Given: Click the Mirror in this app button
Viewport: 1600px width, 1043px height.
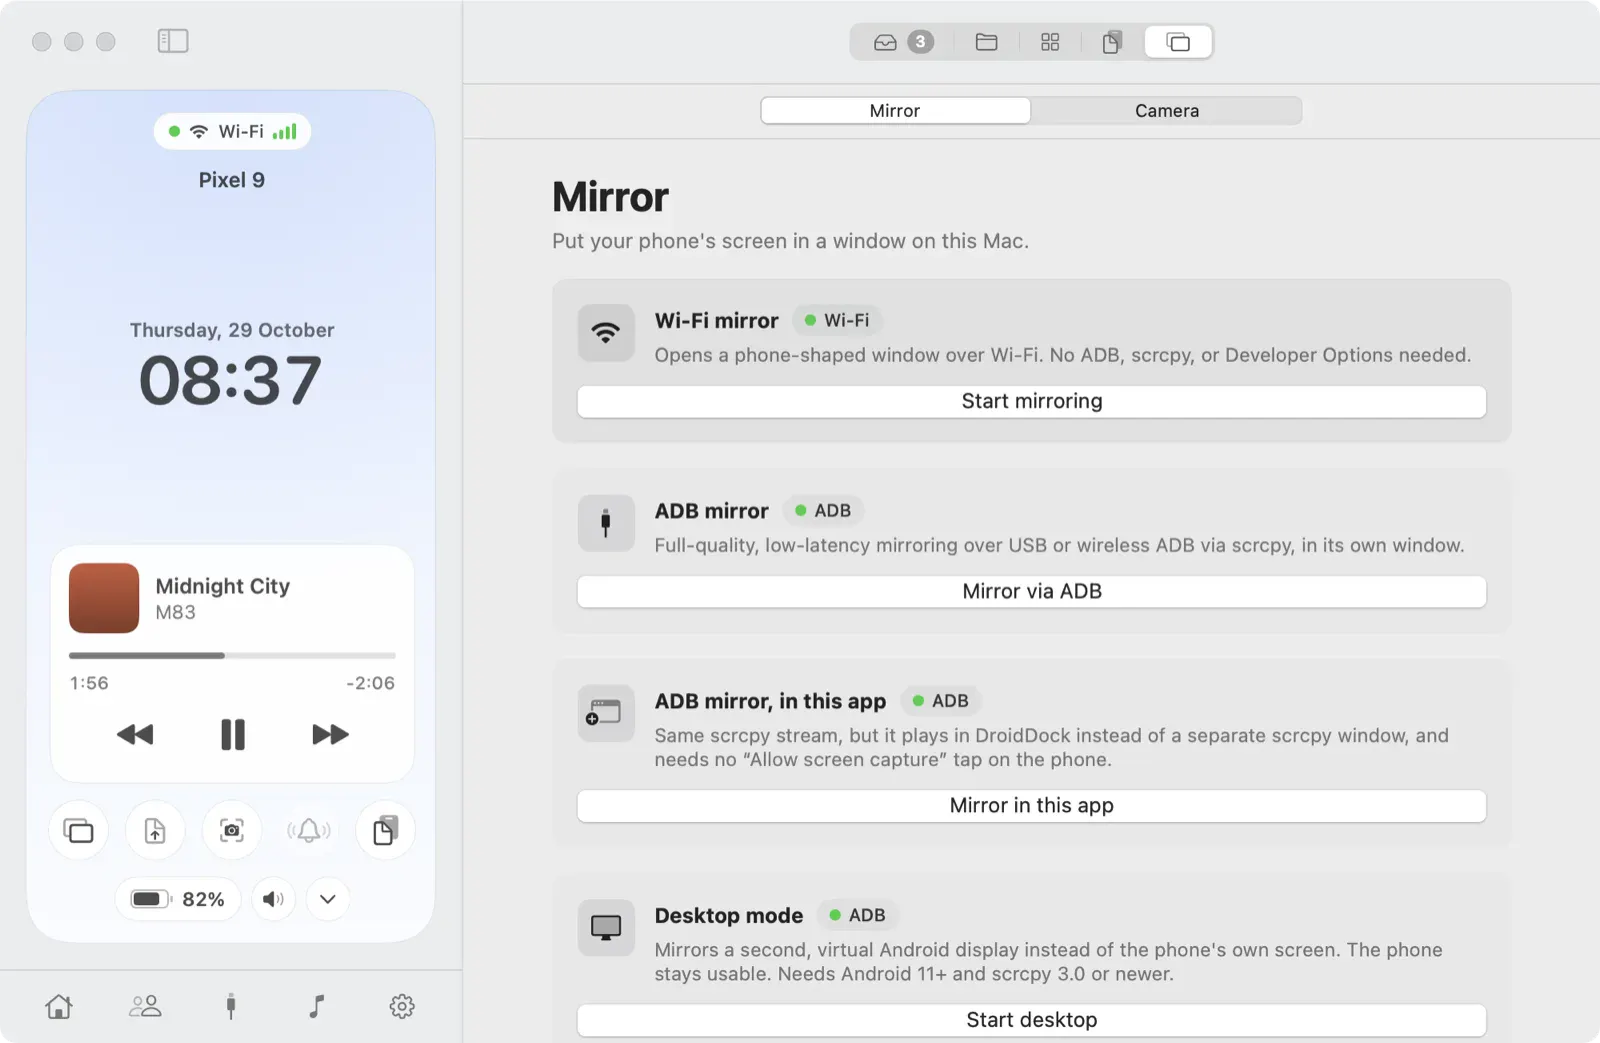Looking at the screenshot, I should coord(1031,805).
